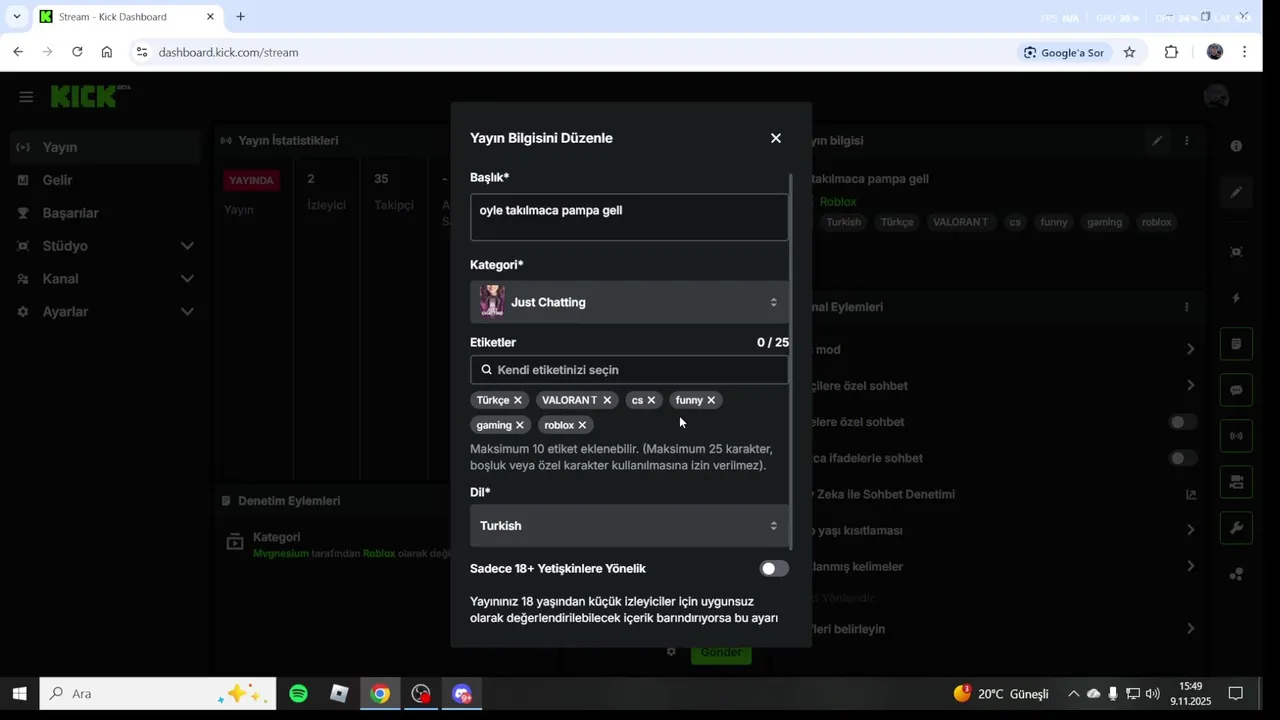The width and height of the screenshot is (1280, 720).
Task: Click the pencil edit icon in Yayın bilgisi
Action: (x=1157, y=141)
